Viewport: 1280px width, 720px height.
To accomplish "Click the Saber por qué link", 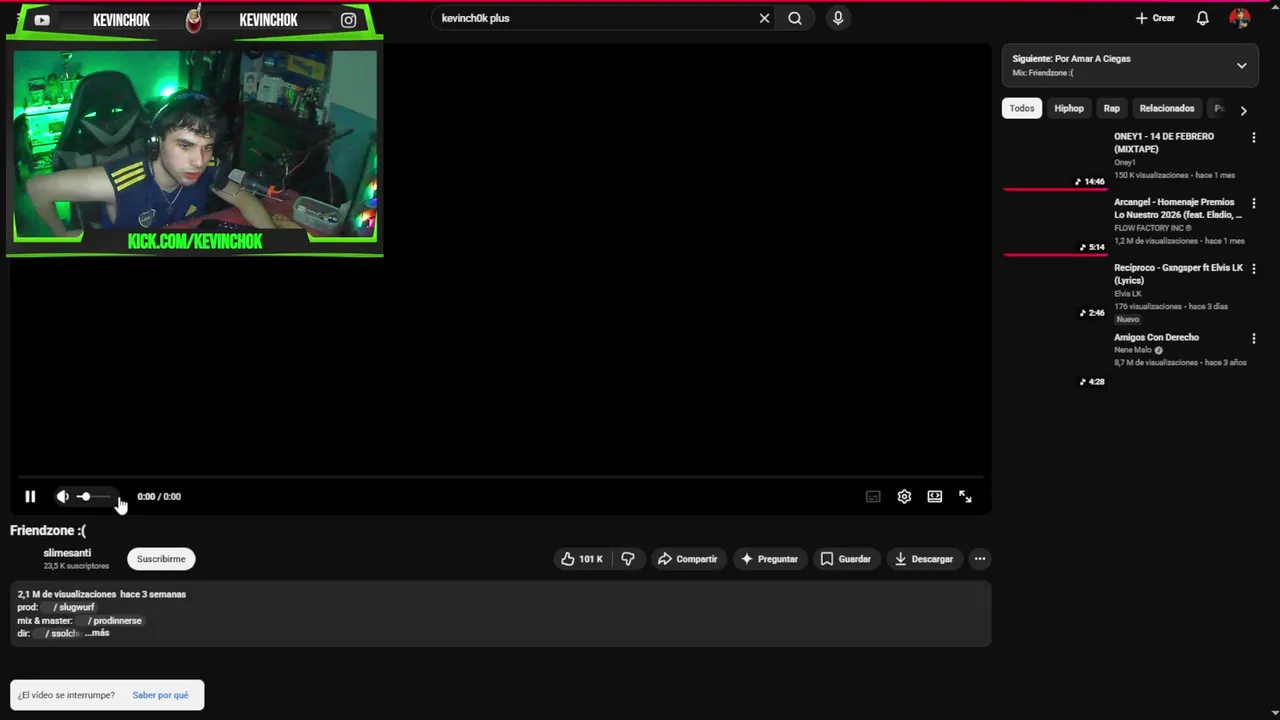I will (x=160, y=695).
